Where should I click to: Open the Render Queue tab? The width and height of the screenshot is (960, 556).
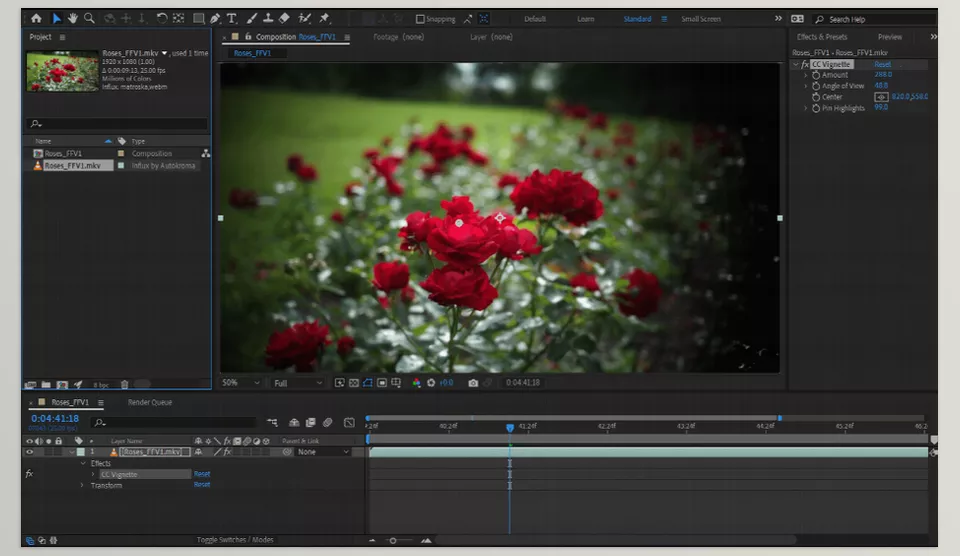(x=150, y=402)
